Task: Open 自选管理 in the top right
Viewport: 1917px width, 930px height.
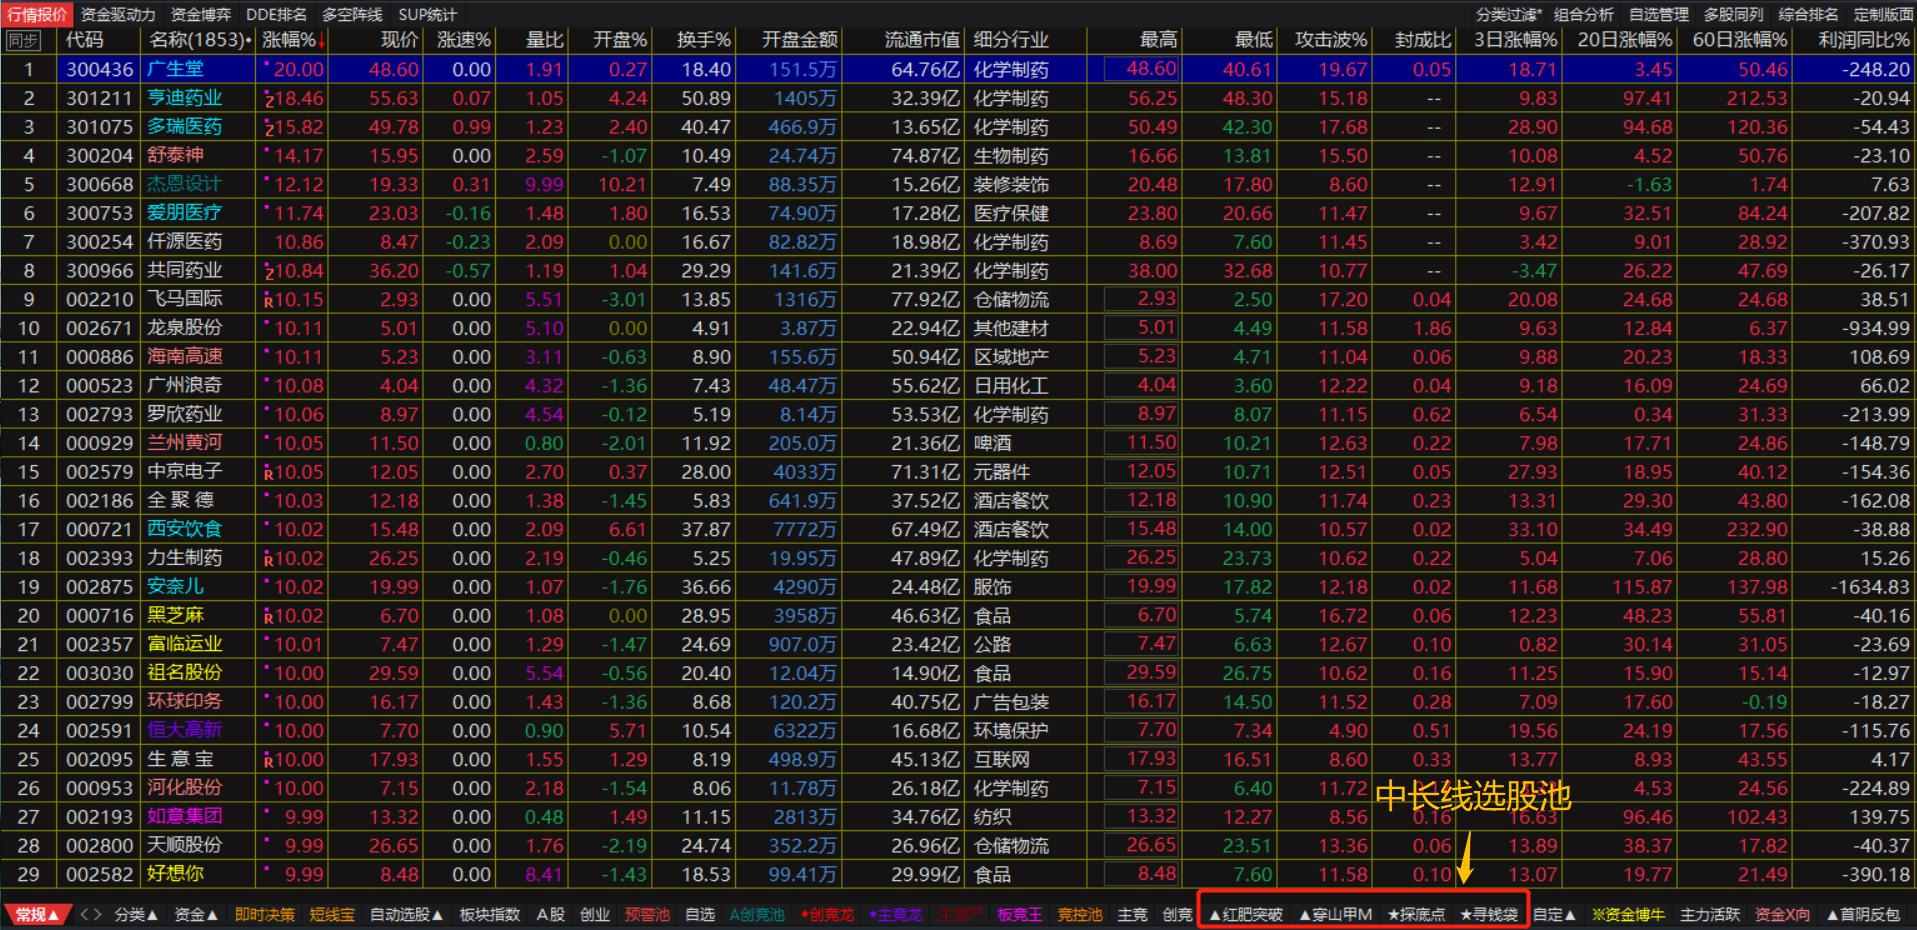Action: pyautogui.click(x=1659, y=14)
